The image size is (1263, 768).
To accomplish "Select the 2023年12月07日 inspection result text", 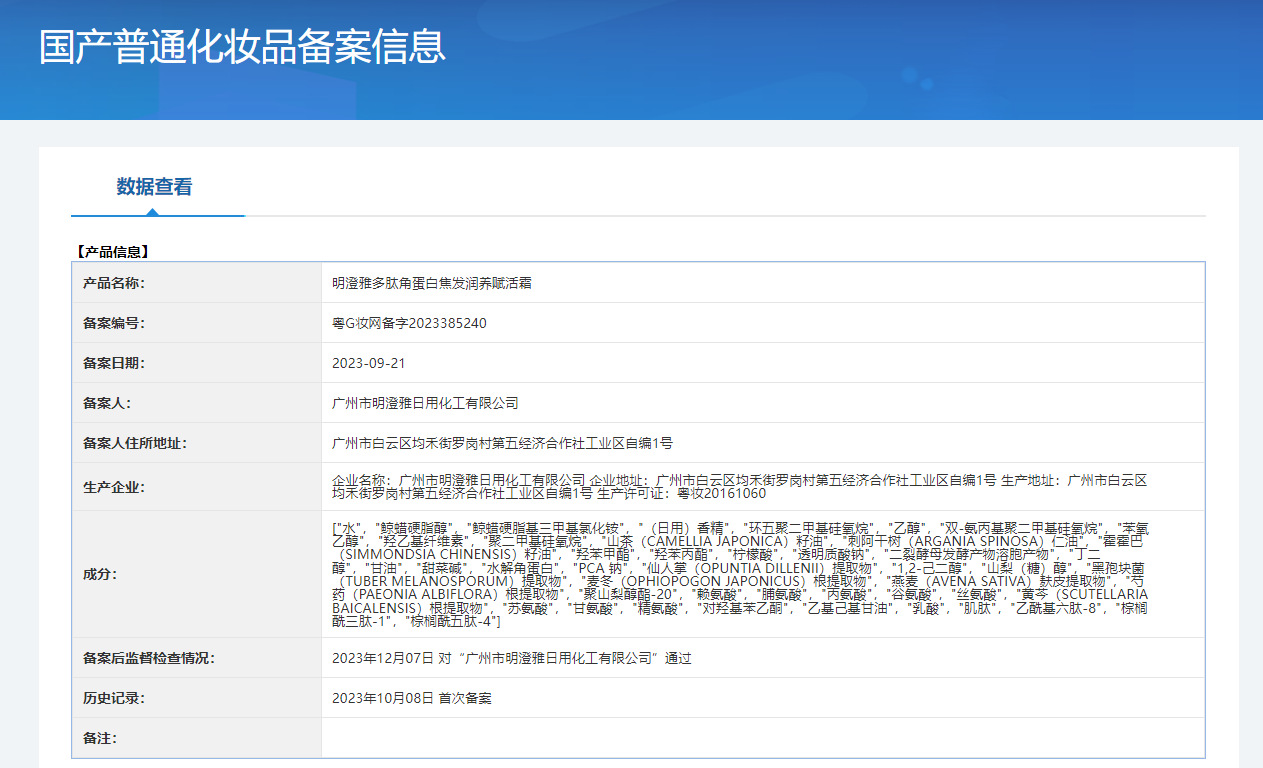I will click(x=512, y=658).
